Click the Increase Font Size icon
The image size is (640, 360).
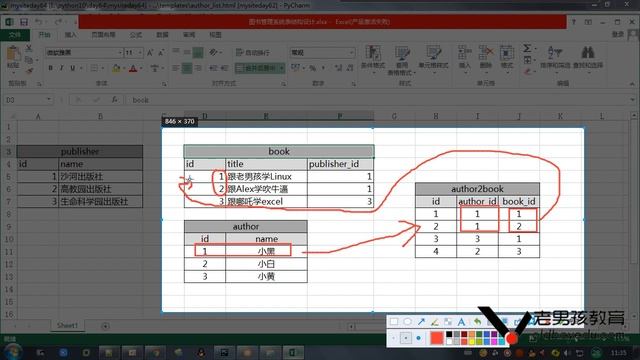coord(150,53)
